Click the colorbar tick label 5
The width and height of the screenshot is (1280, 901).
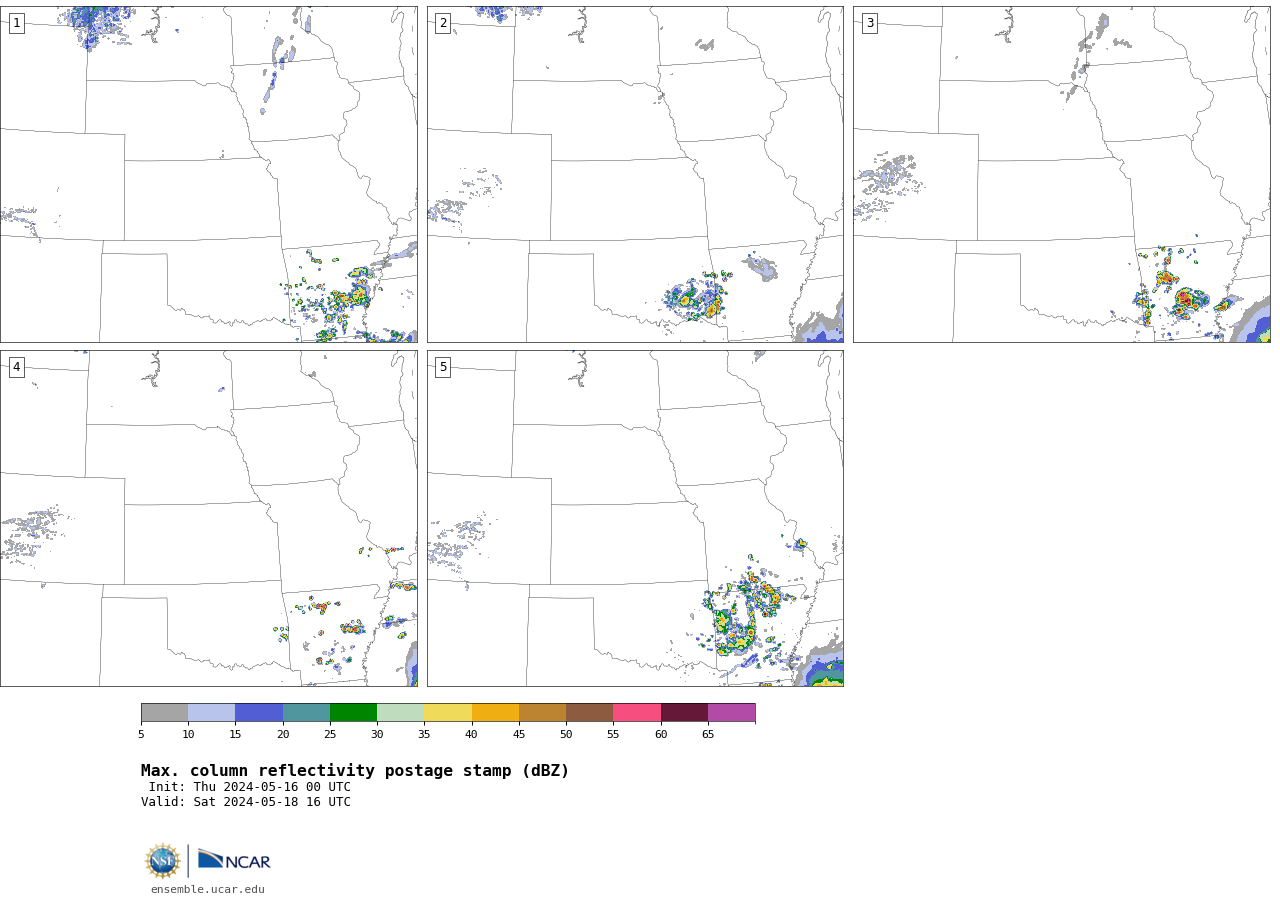(141, 735)
